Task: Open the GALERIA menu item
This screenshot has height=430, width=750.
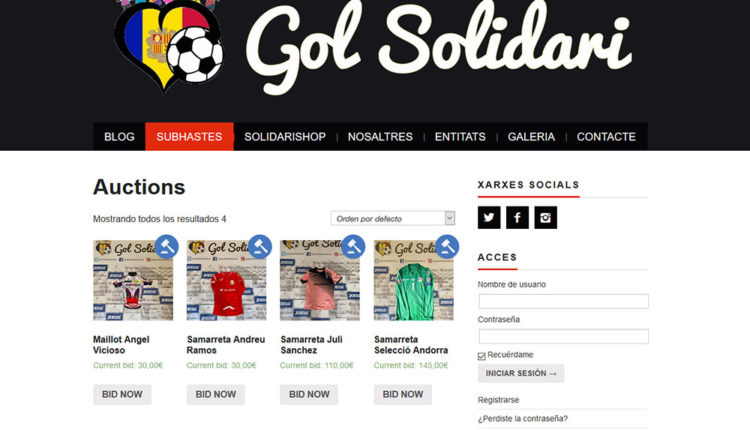Action: [531, 137]
